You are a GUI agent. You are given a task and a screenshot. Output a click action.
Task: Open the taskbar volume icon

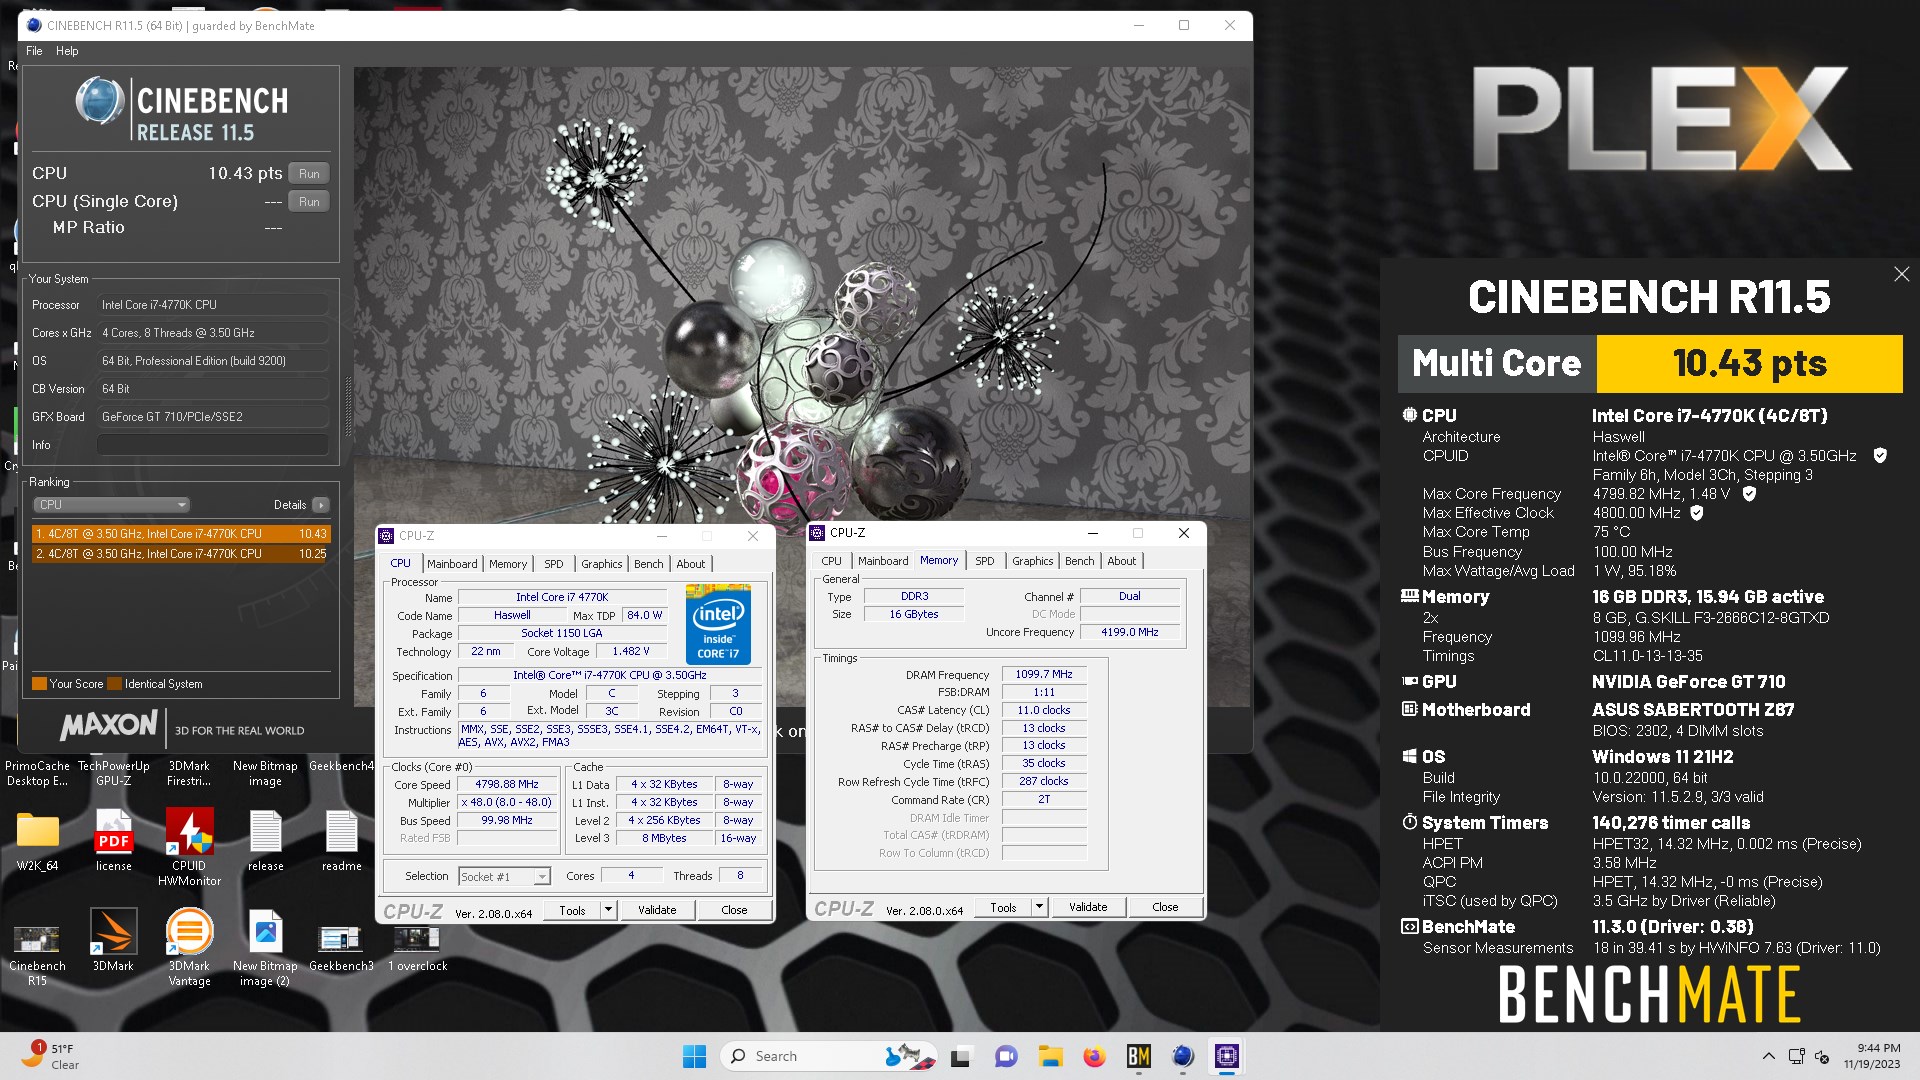(x=1822, y=1056)
